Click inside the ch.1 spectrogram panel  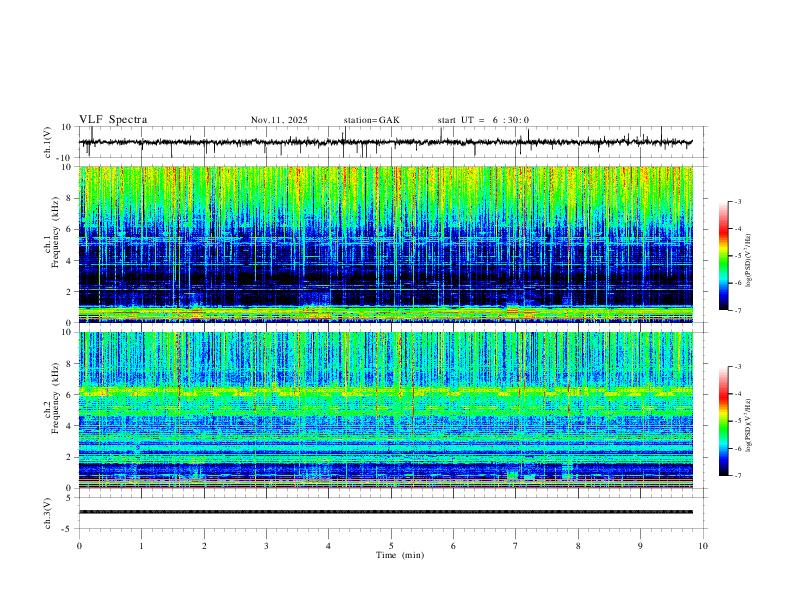point(385,244)
